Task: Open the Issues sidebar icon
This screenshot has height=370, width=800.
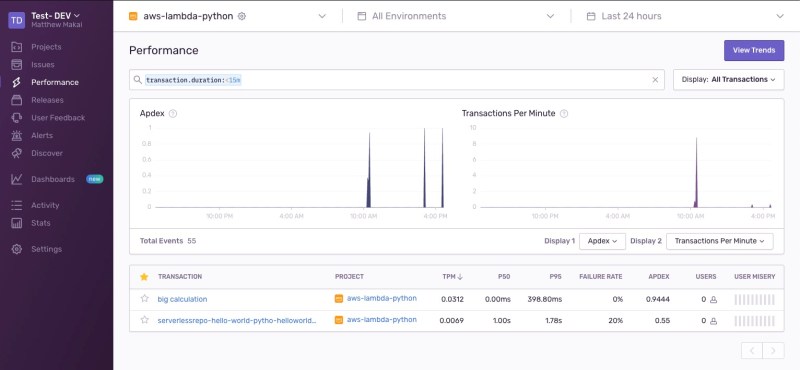Action: [17, 64]
